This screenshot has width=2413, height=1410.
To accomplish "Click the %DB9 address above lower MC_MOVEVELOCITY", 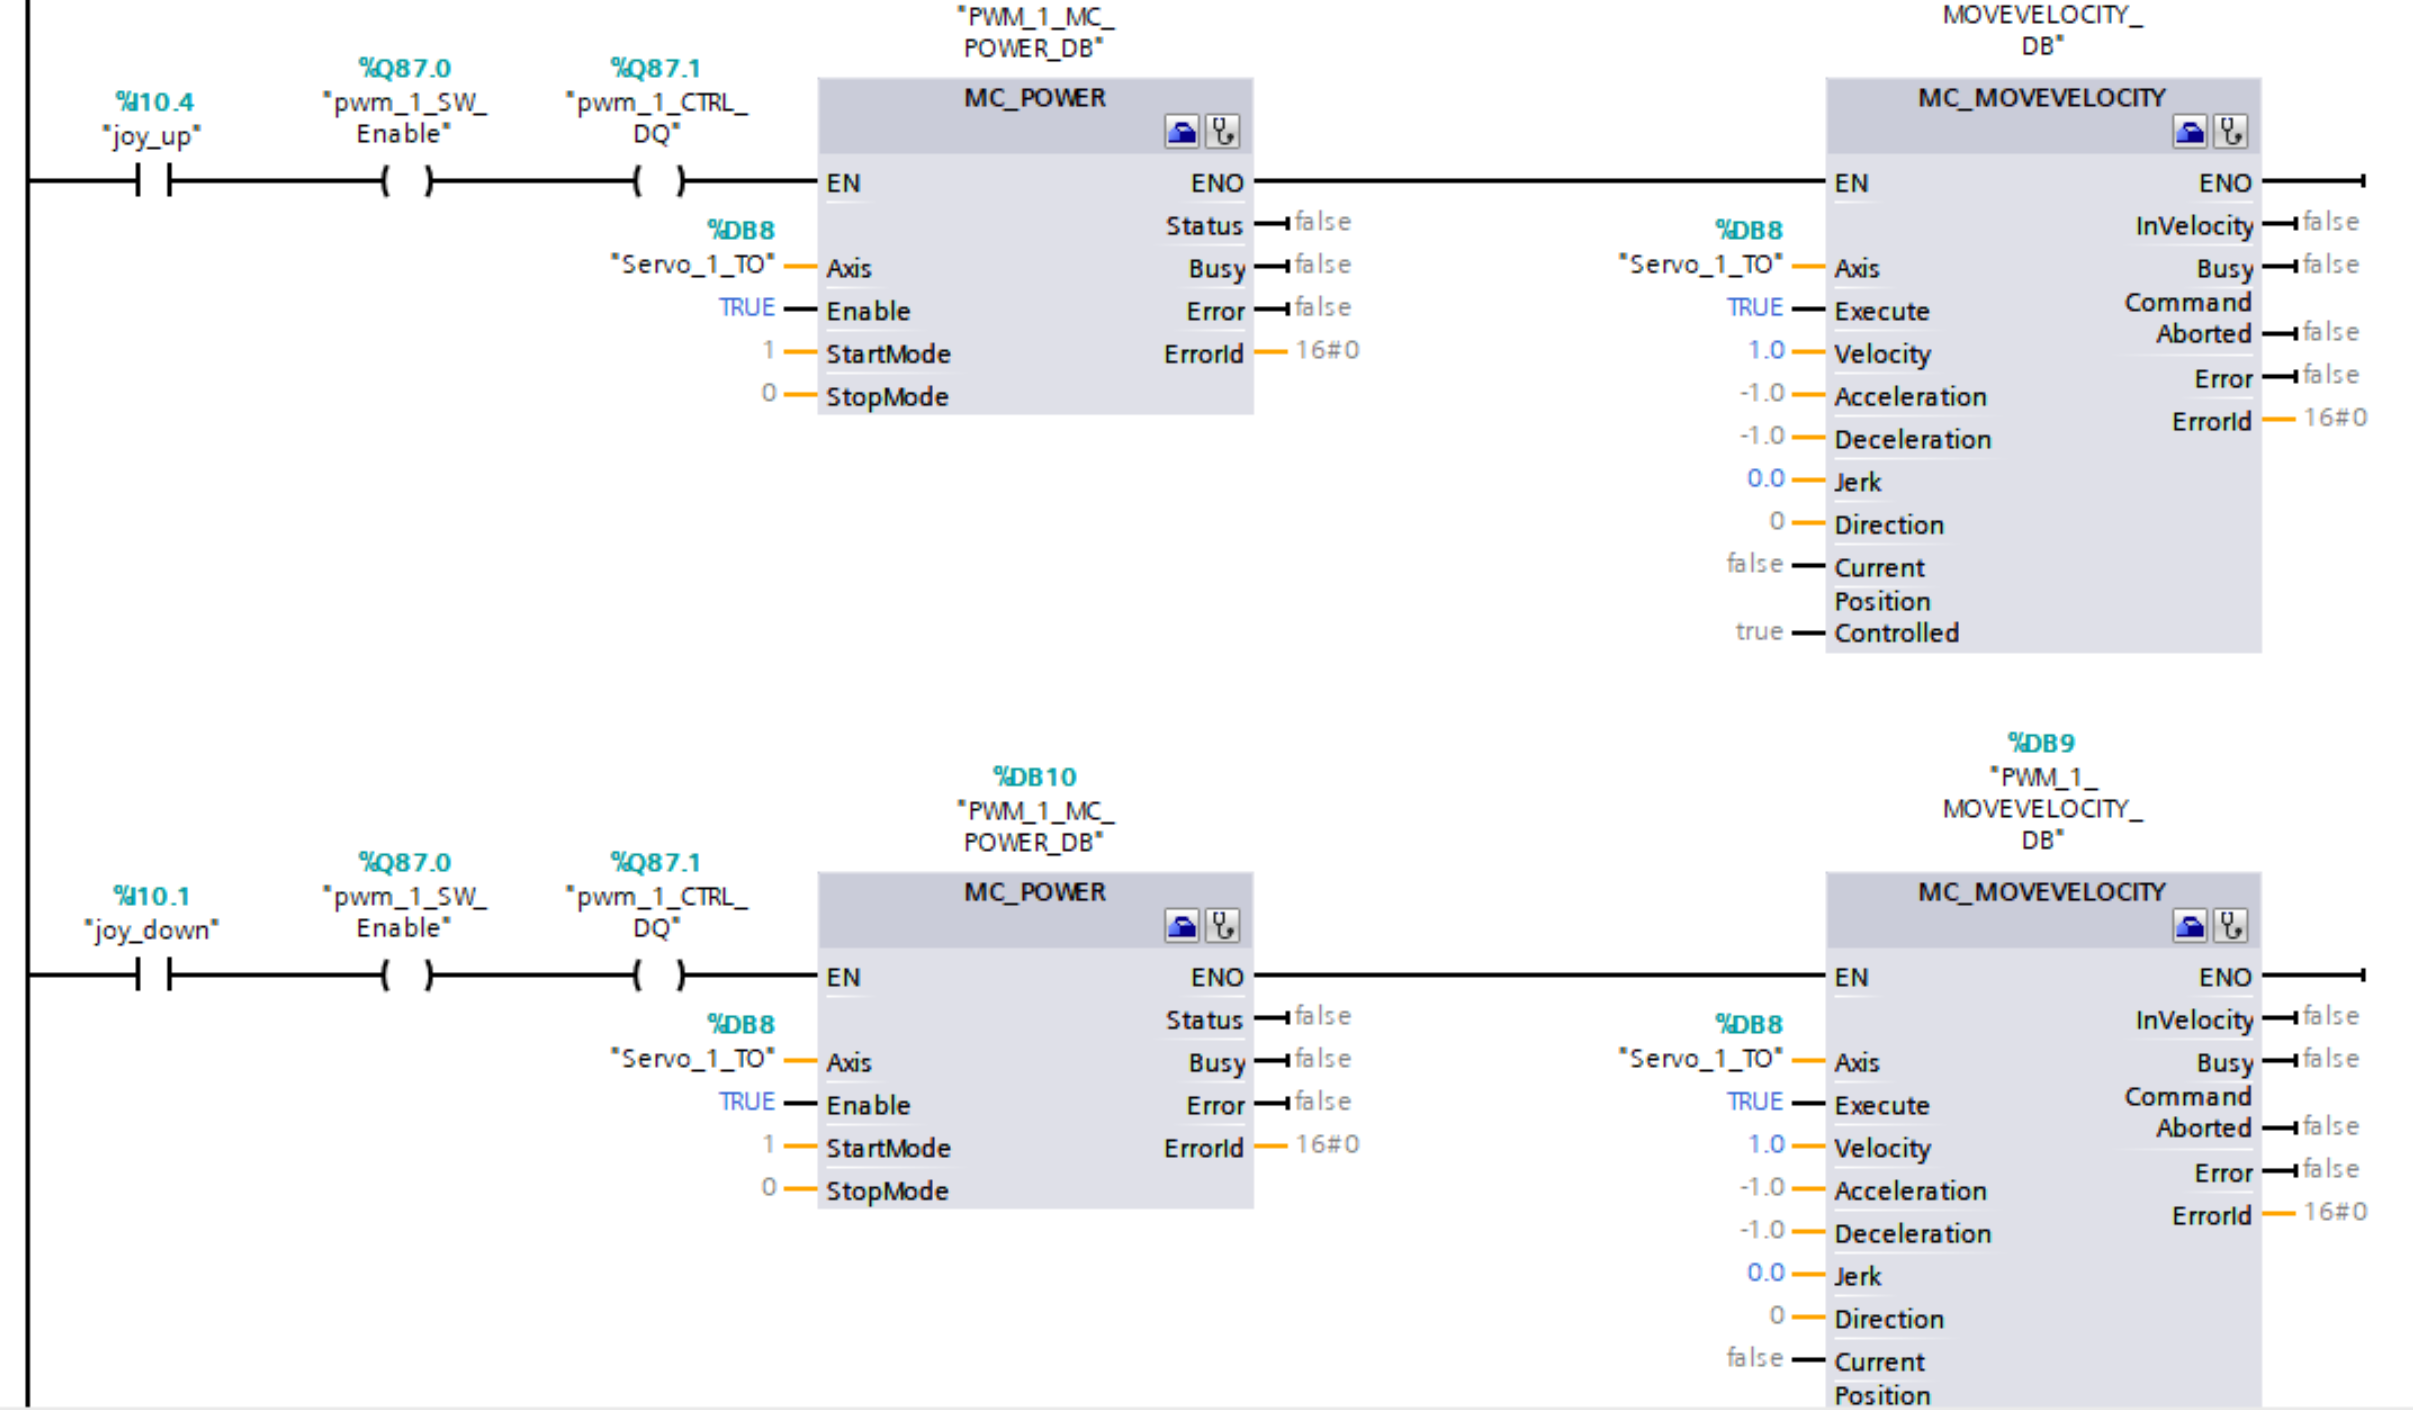I will click(2041, 743).
